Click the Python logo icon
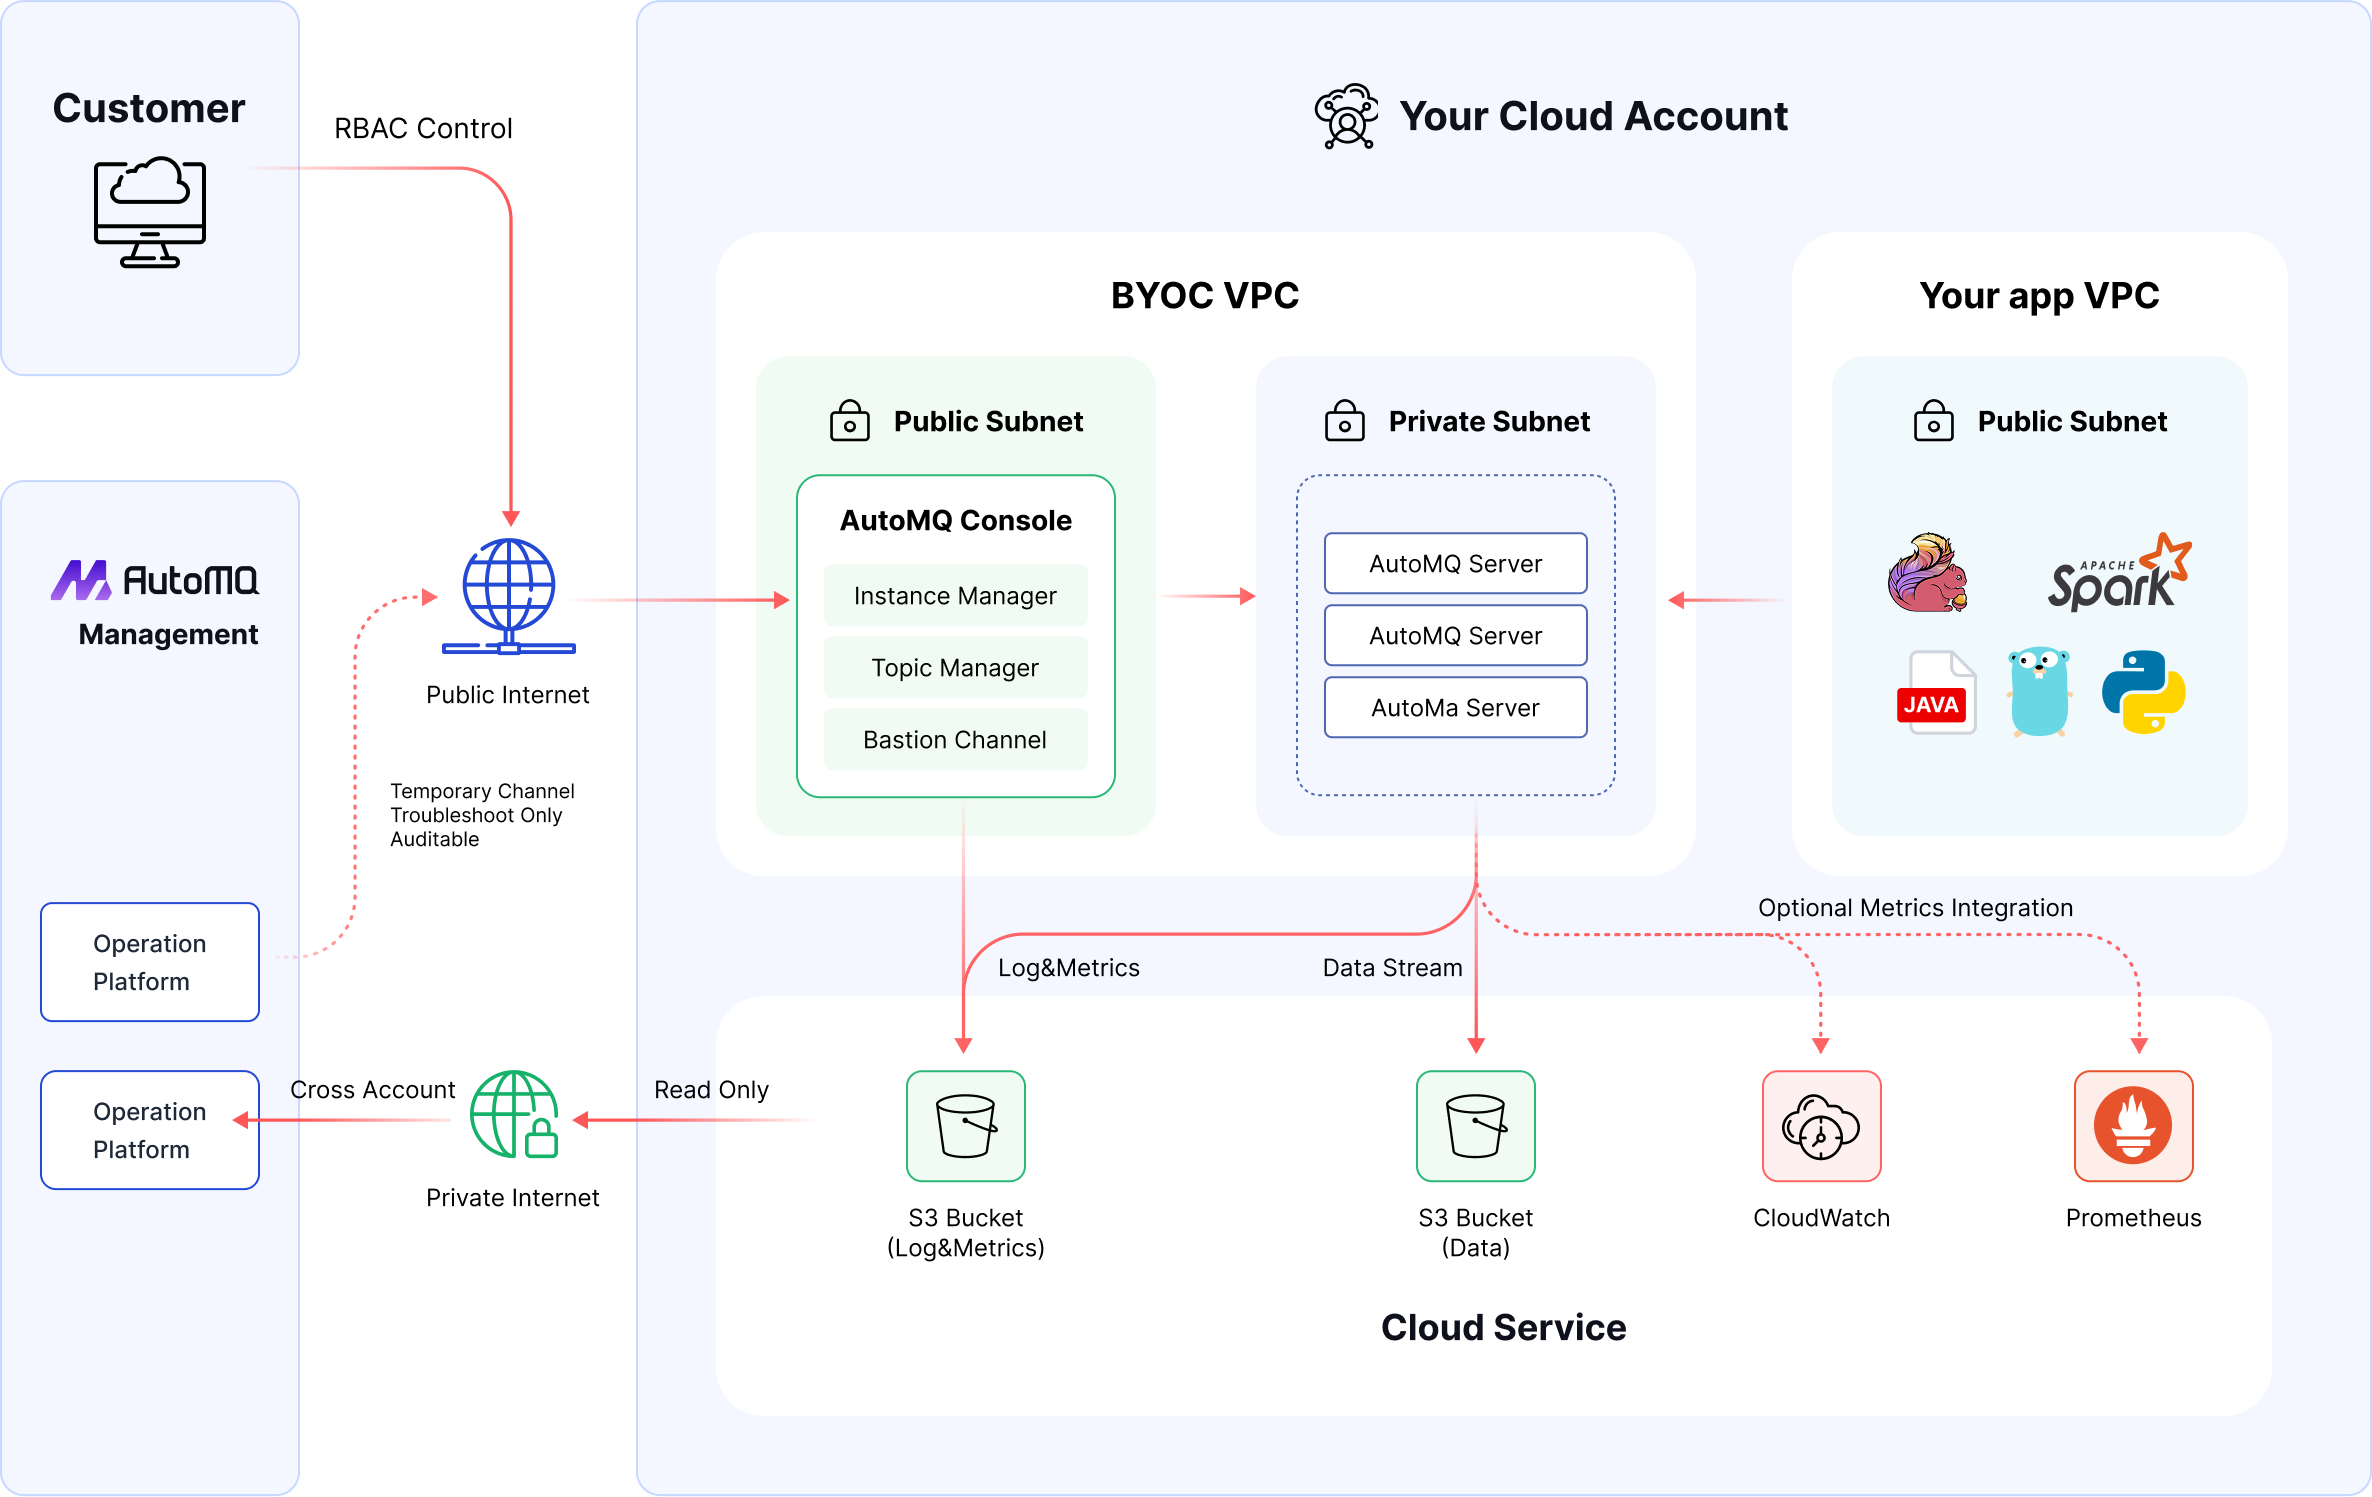Image resolution: width=2372 pixels, height=1497 pixels. (x=2143, y=692)
